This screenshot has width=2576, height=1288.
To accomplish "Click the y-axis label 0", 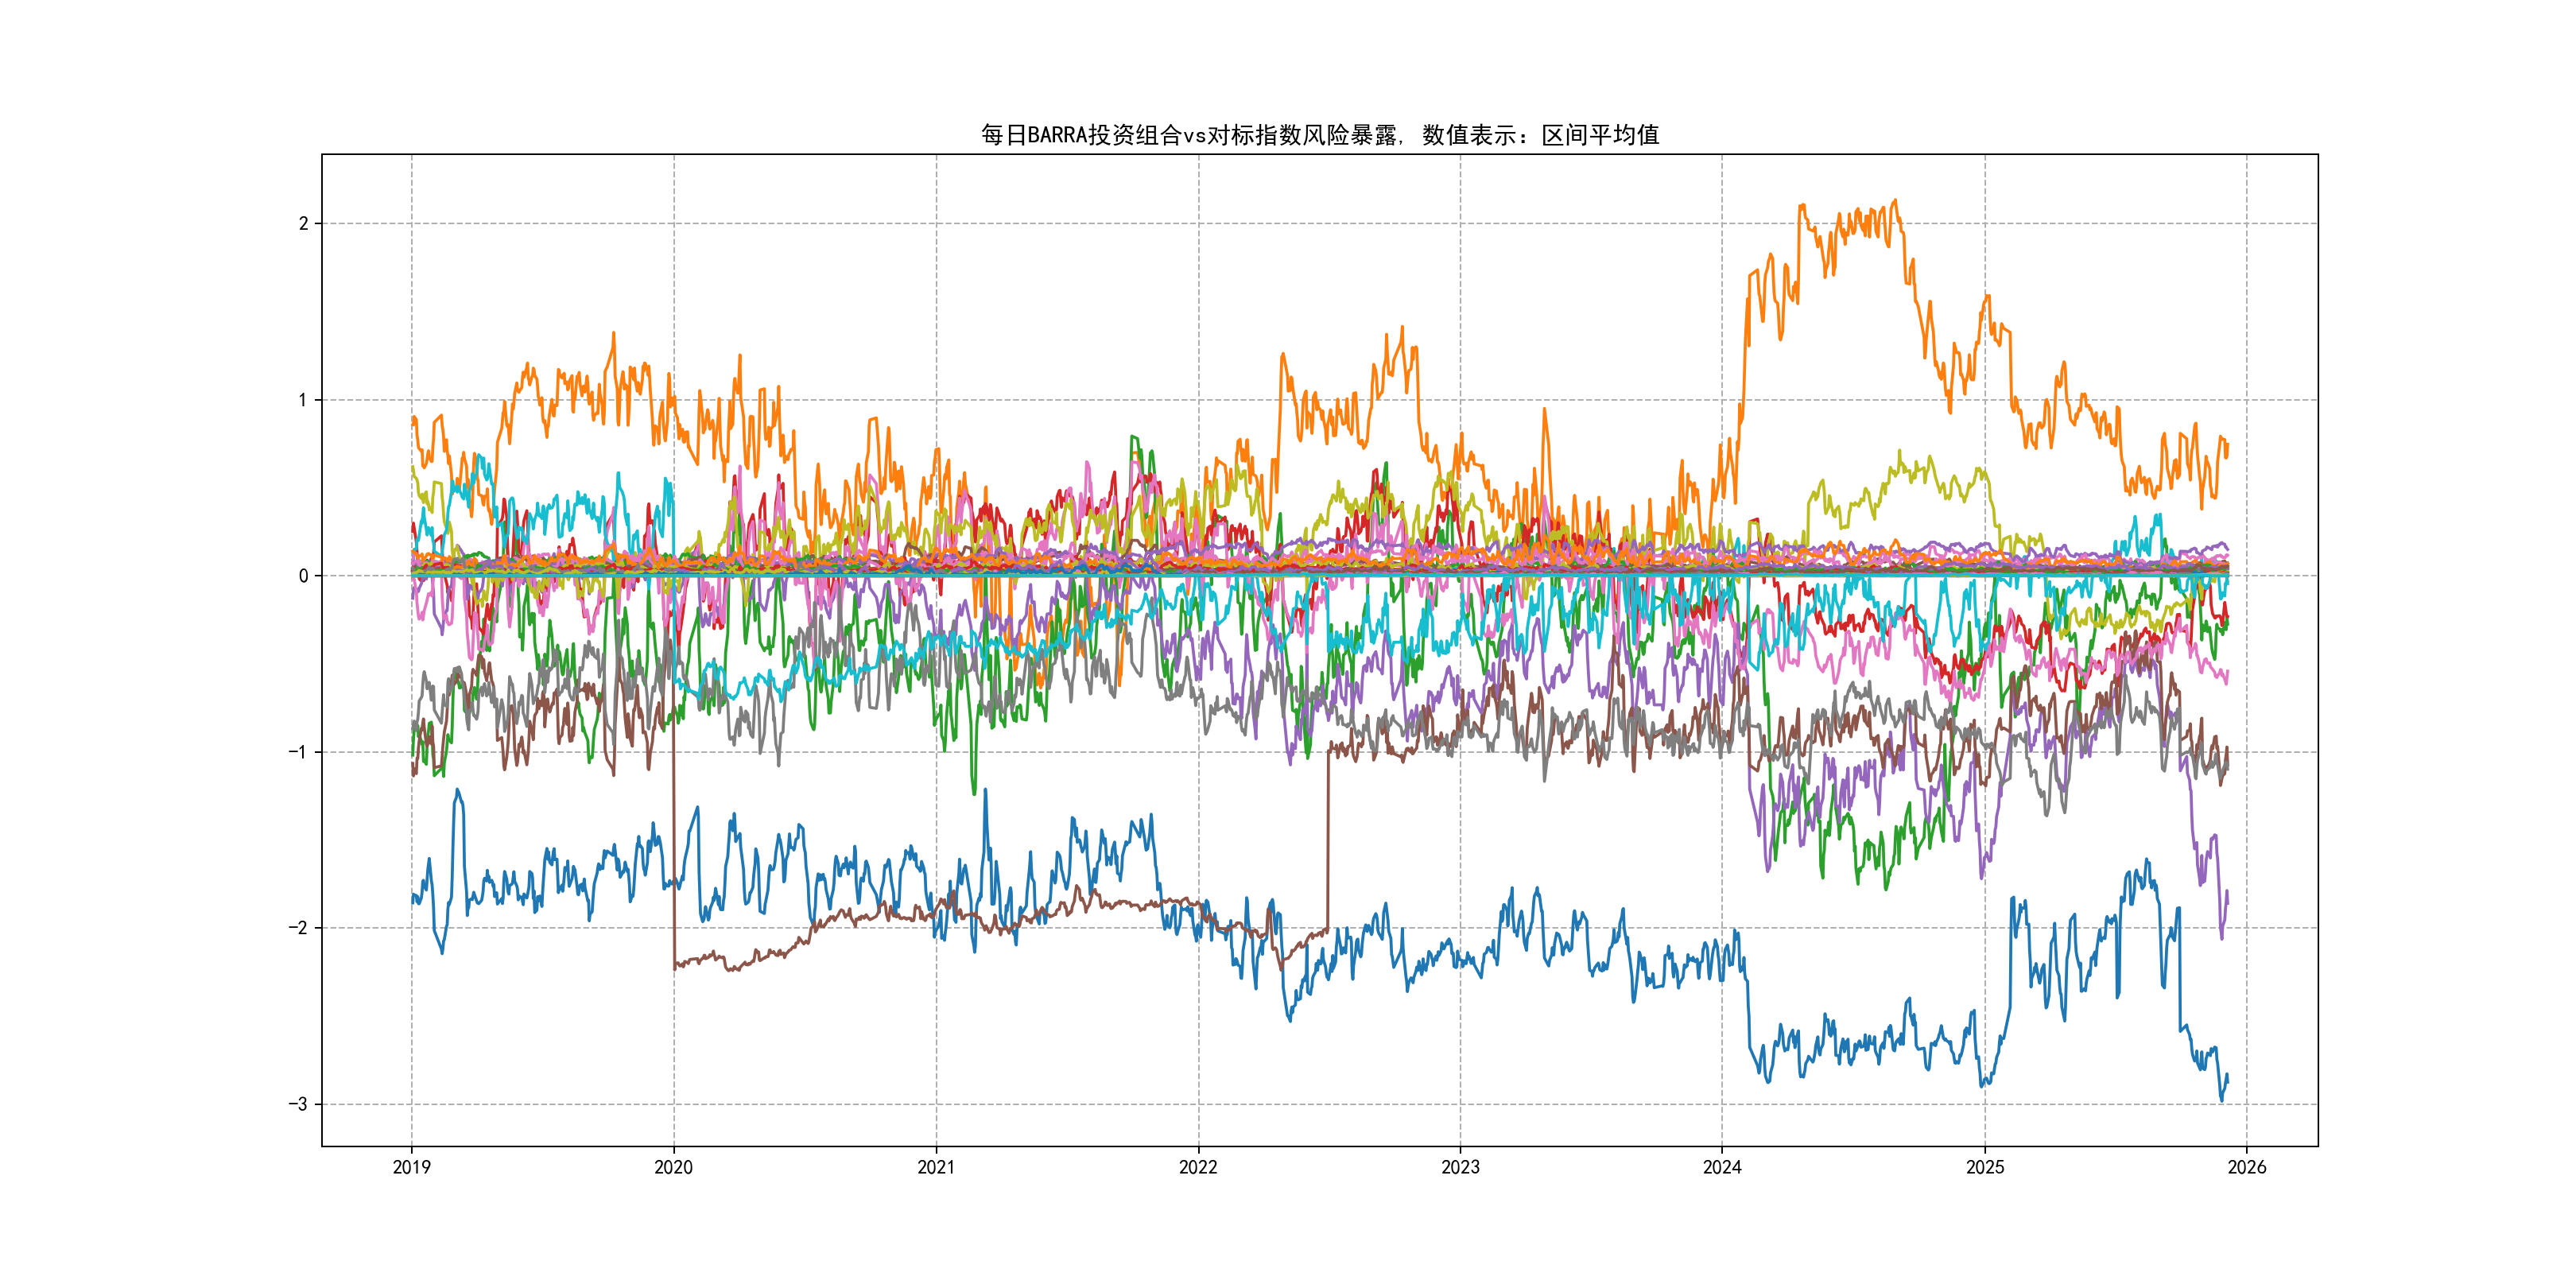I will [x=303, y=576].
